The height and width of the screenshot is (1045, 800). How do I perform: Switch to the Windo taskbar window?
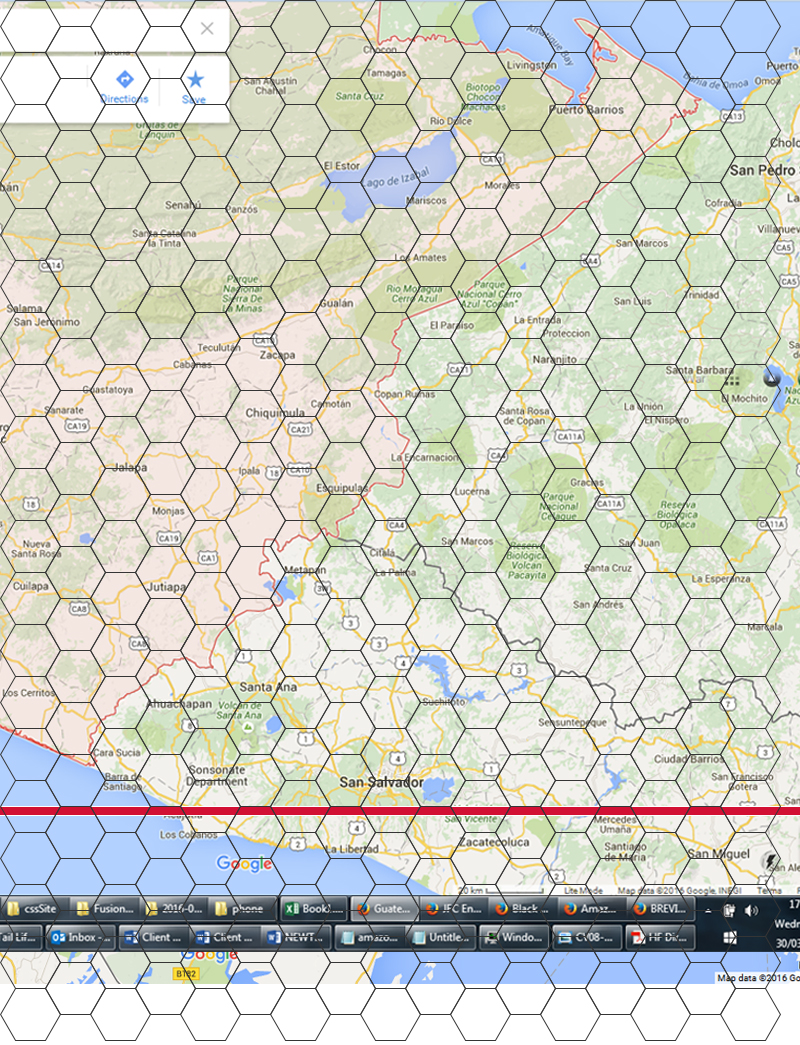point(513,937)
